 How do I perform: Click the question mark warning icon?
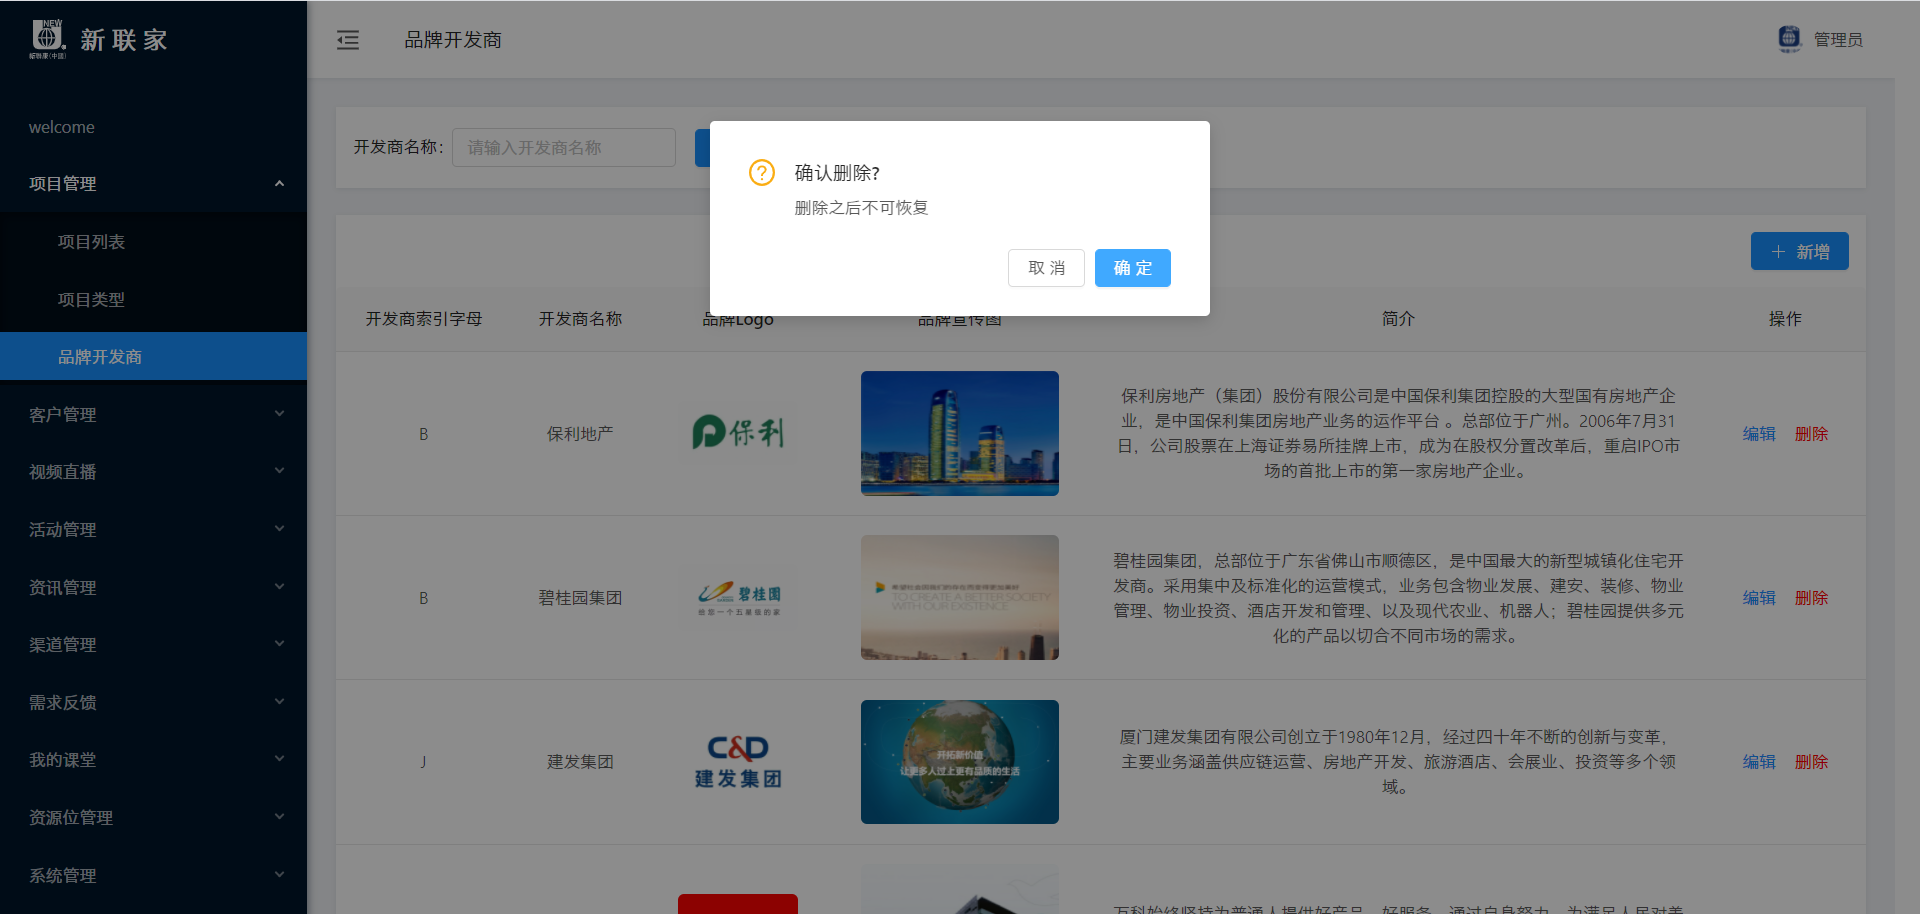coord(762,173)
